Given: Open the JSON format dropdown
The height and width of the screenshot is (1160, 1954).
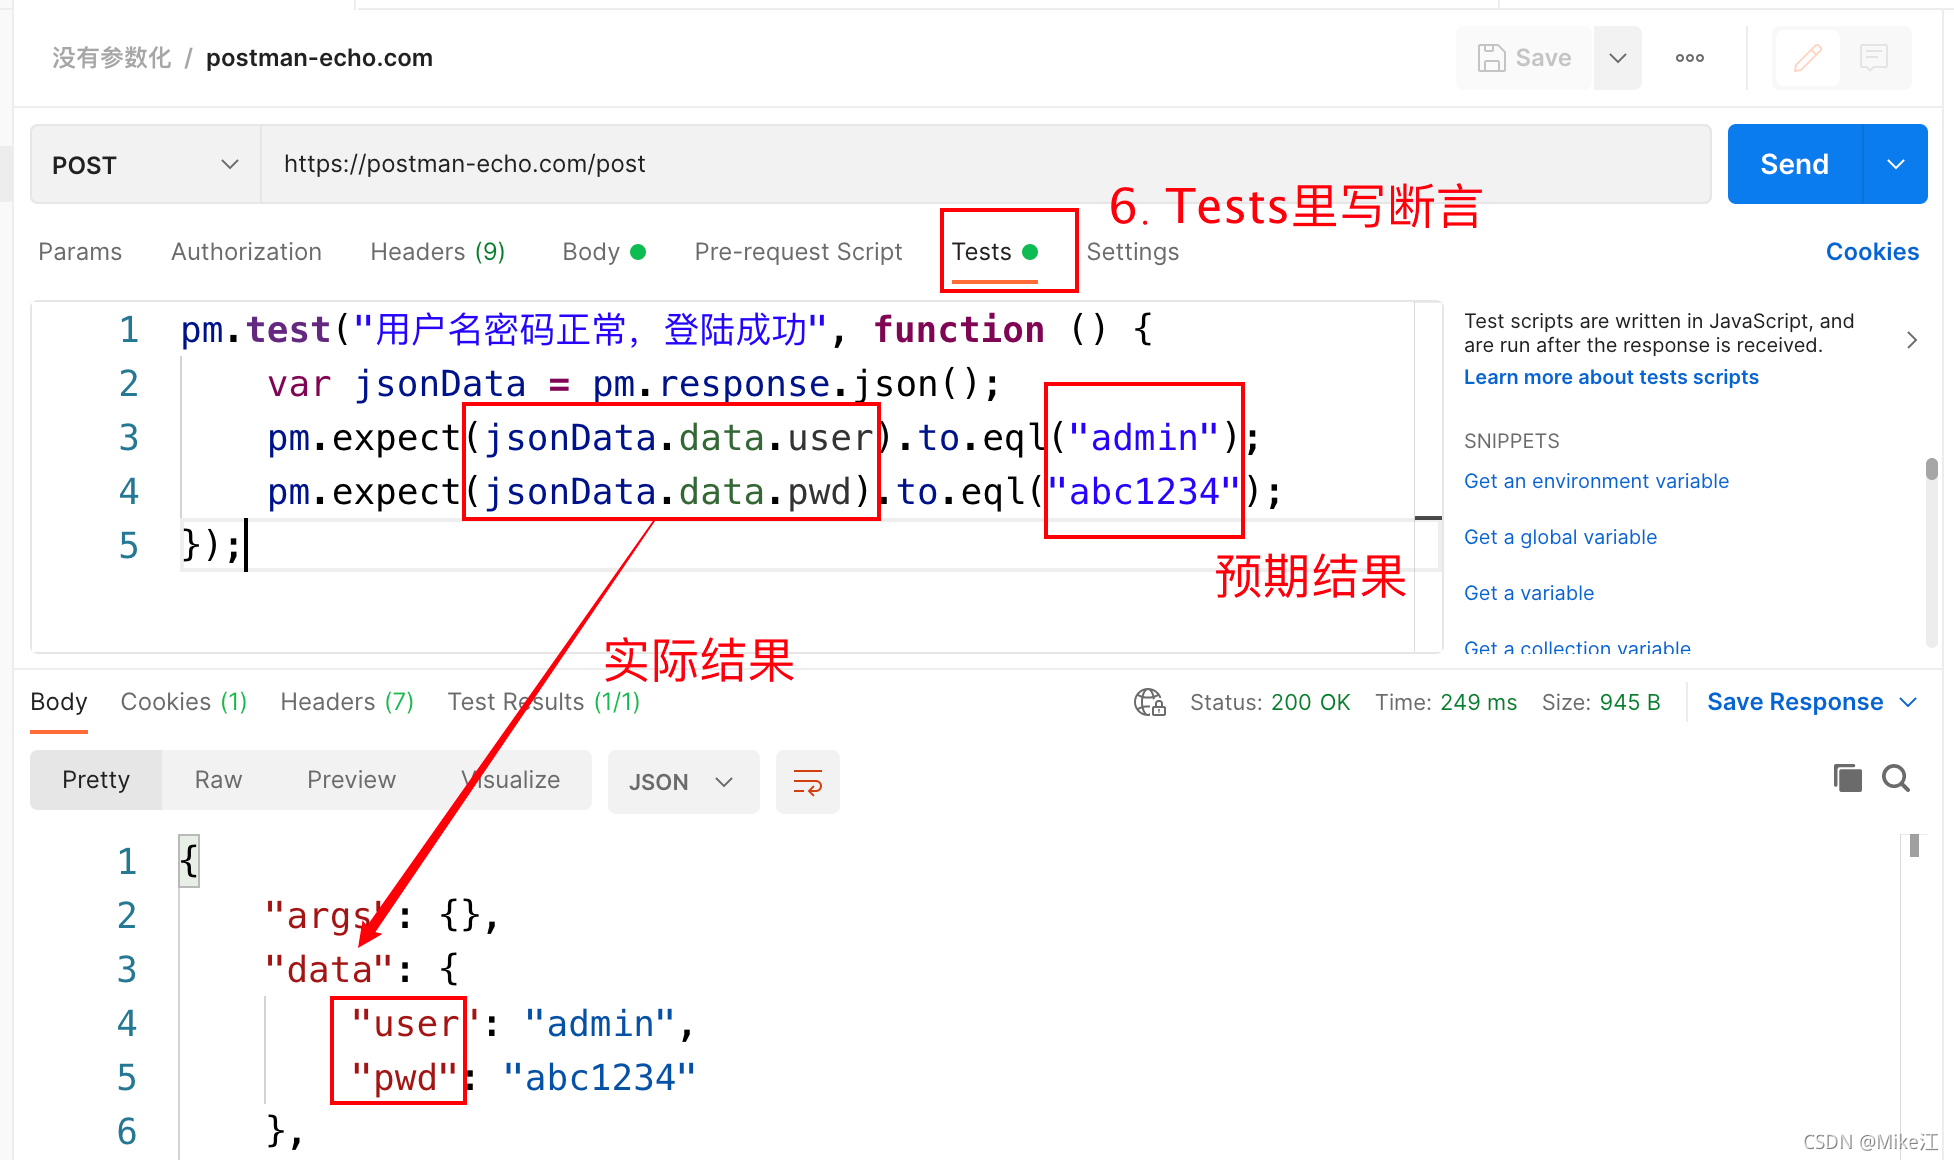Looking at the screenshot, I should coord(683,781).
